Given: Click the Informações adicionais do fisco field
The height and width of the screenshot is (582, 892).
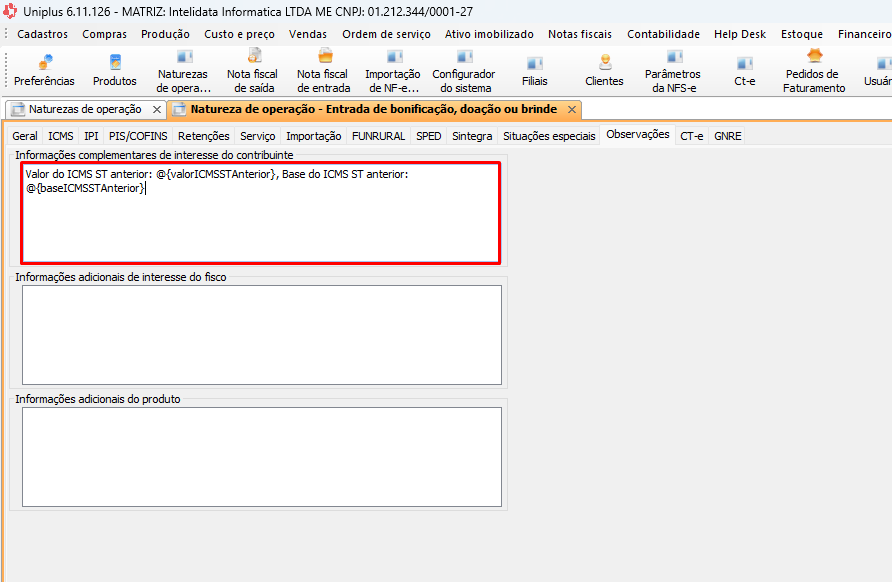Looking at the screenshot, I should (x=262, y=335).
